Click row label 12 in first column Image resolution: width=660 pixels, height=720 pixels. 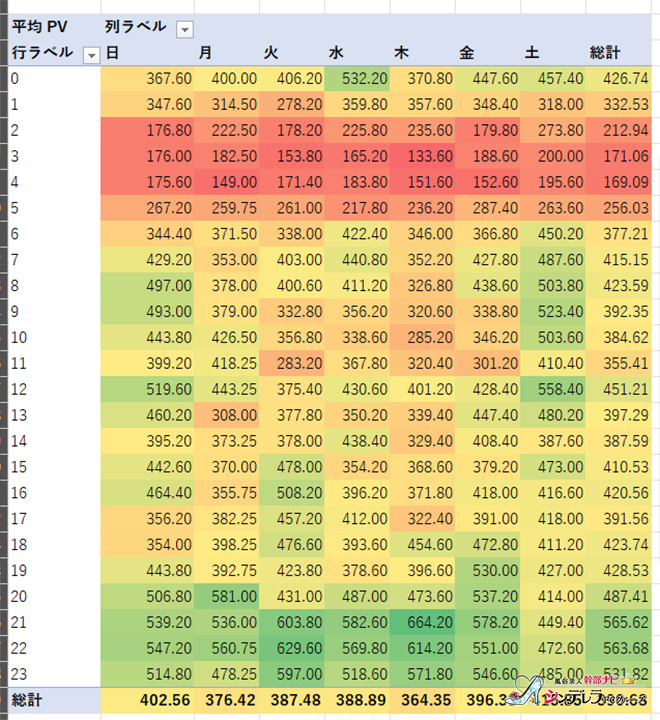[x=20, y=389]
